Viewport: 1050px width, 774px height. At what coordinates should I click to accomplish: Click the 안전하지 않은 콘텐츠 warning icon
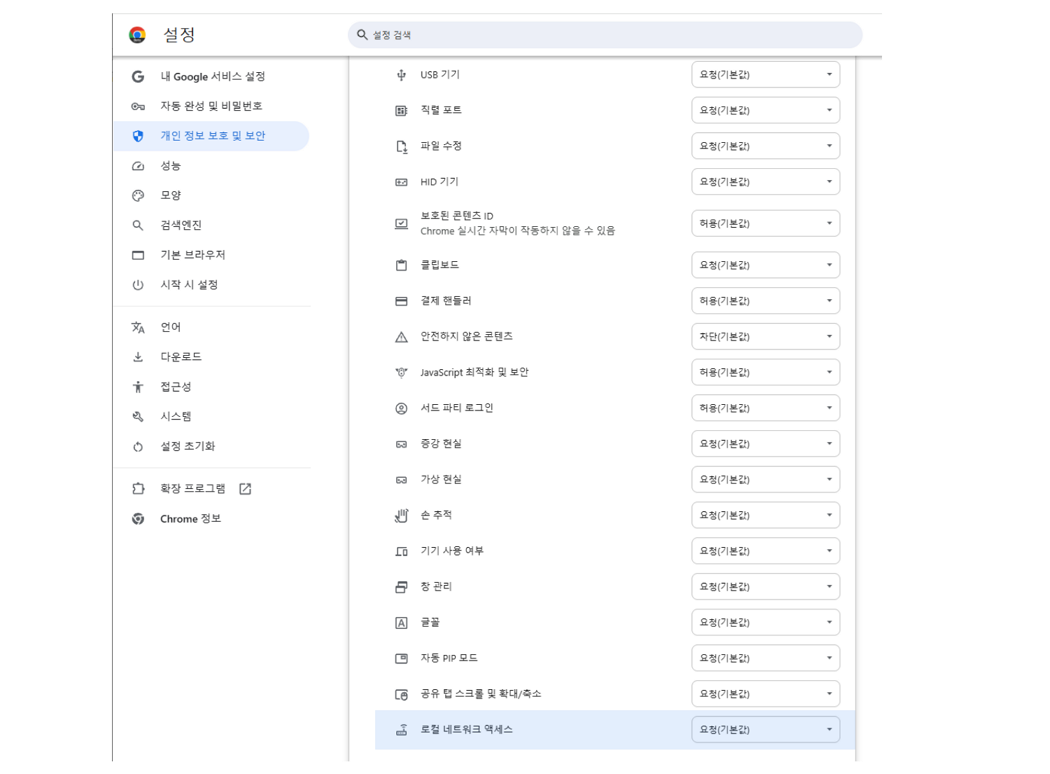(x=401, y=337)
